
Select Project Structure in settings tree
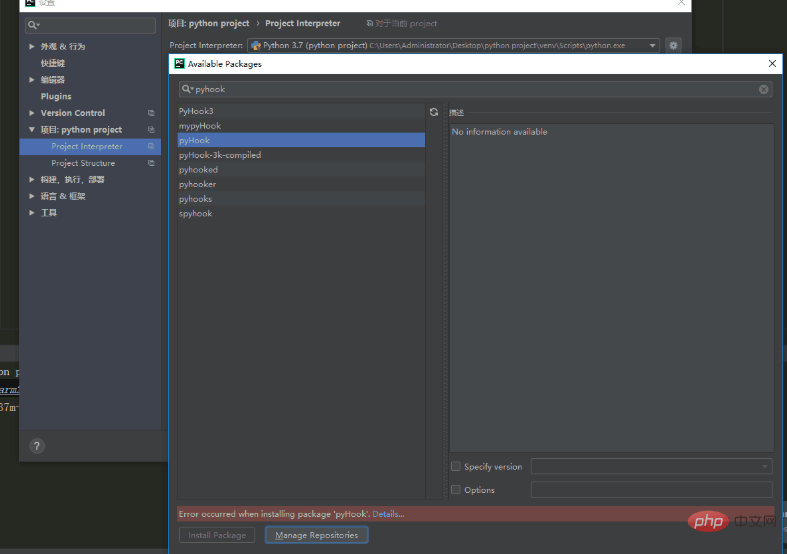(x=83, y=163)
